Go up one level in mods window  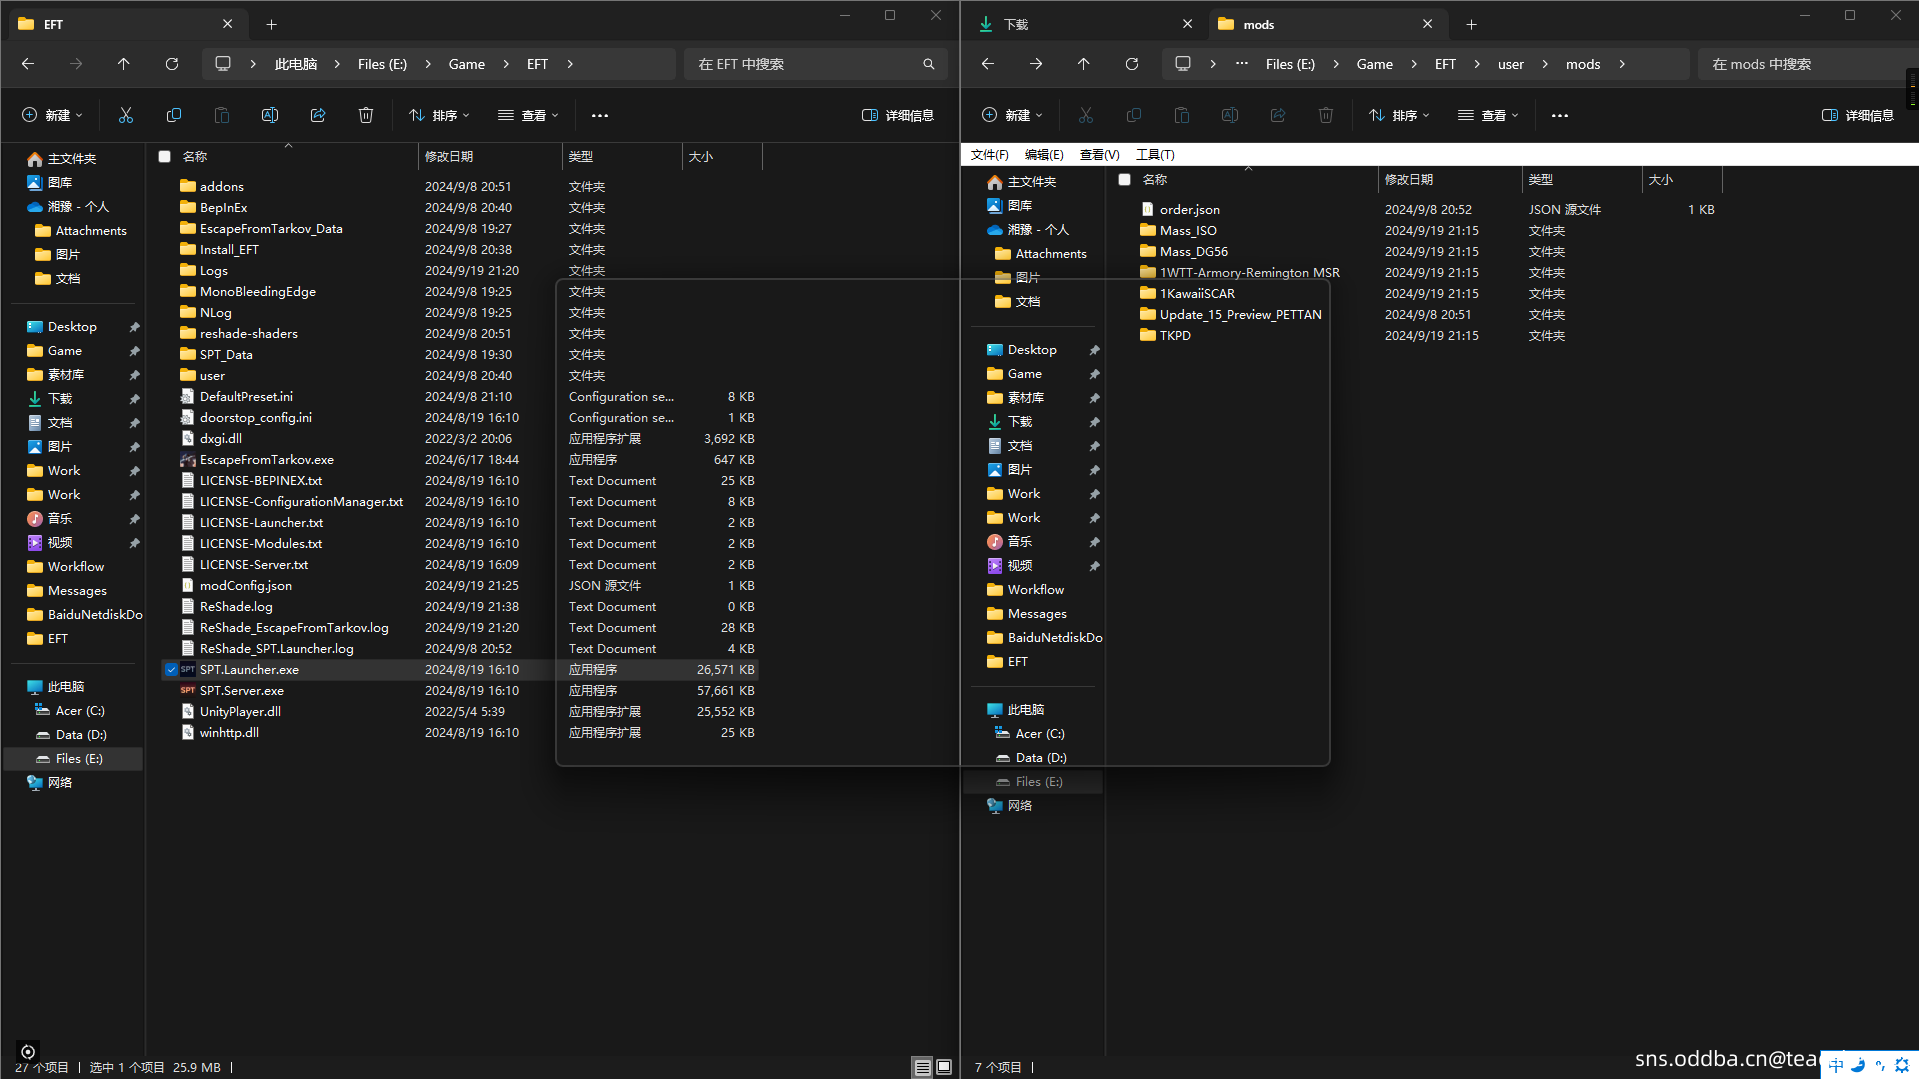click(1084, 64)
